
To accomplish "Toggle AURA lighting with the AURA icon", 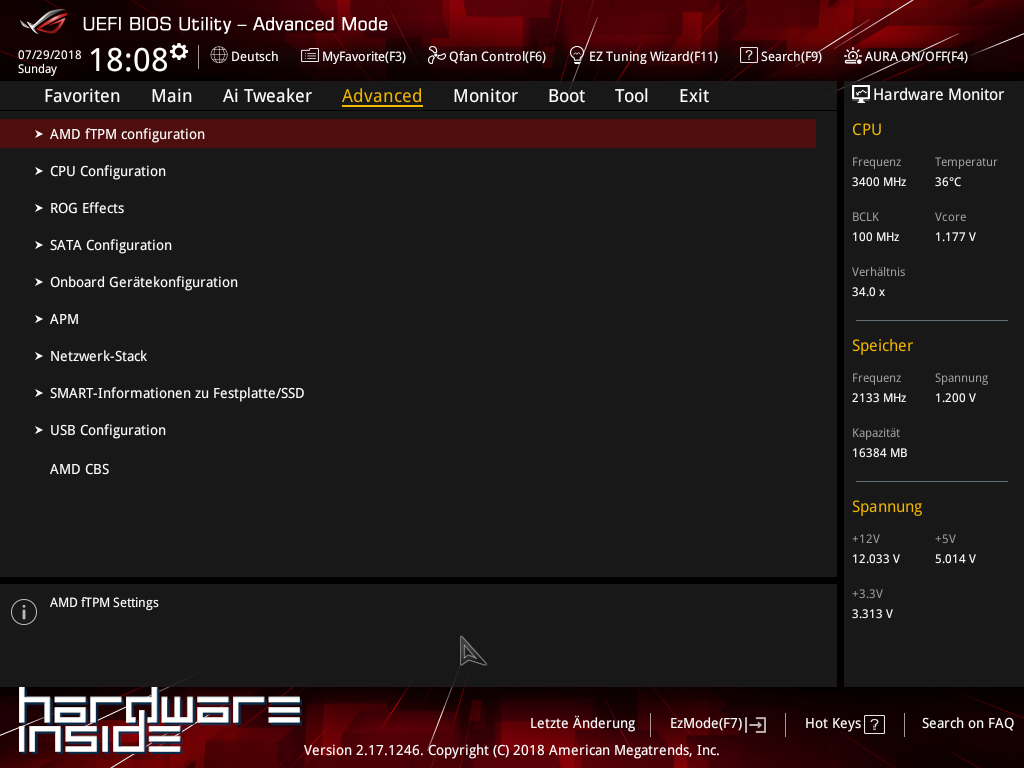I will [x=852, y=56].
